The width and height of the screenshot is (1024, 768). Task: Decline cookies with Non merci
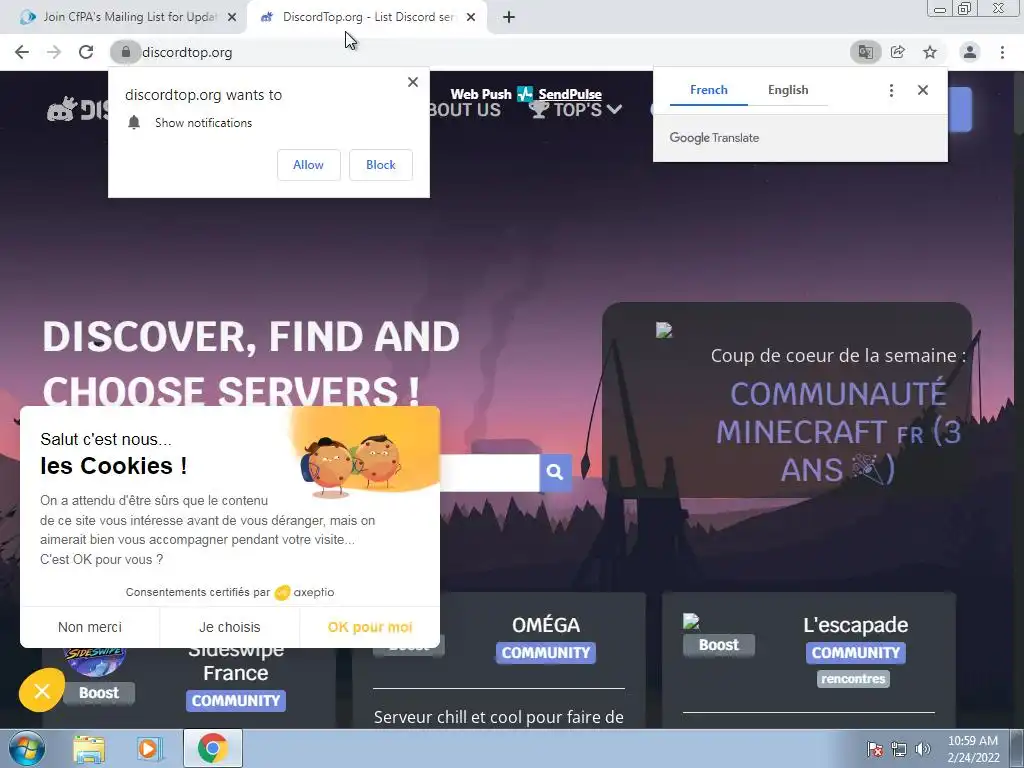pos(89,627)
